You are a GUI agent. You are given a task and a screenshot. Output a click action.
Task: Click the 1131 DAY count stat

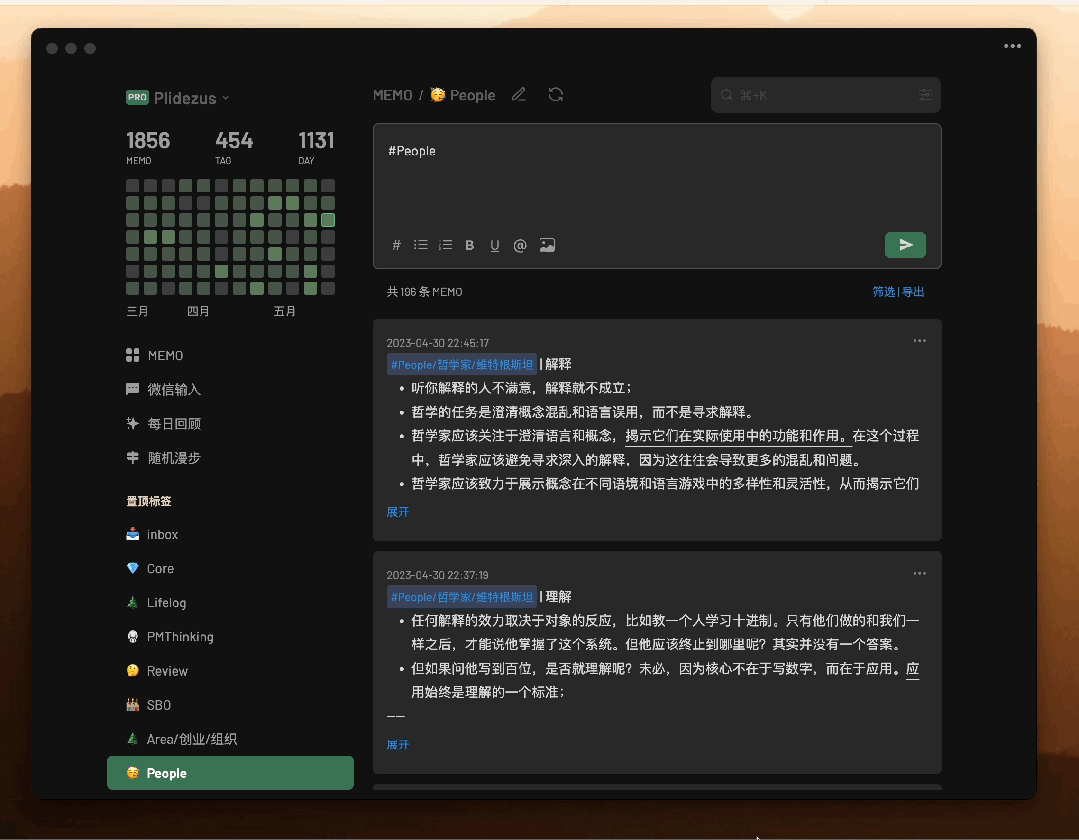(316, 147)
